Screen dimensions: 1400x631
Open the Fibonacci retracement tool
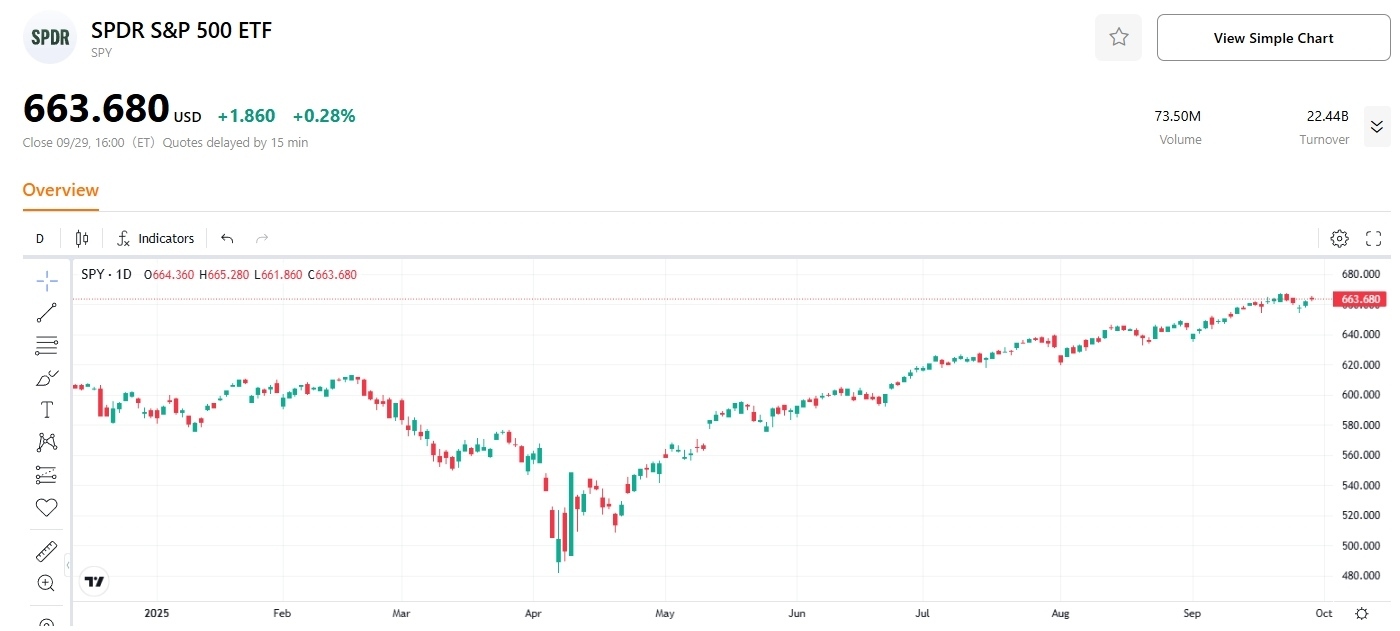point(46,346)
